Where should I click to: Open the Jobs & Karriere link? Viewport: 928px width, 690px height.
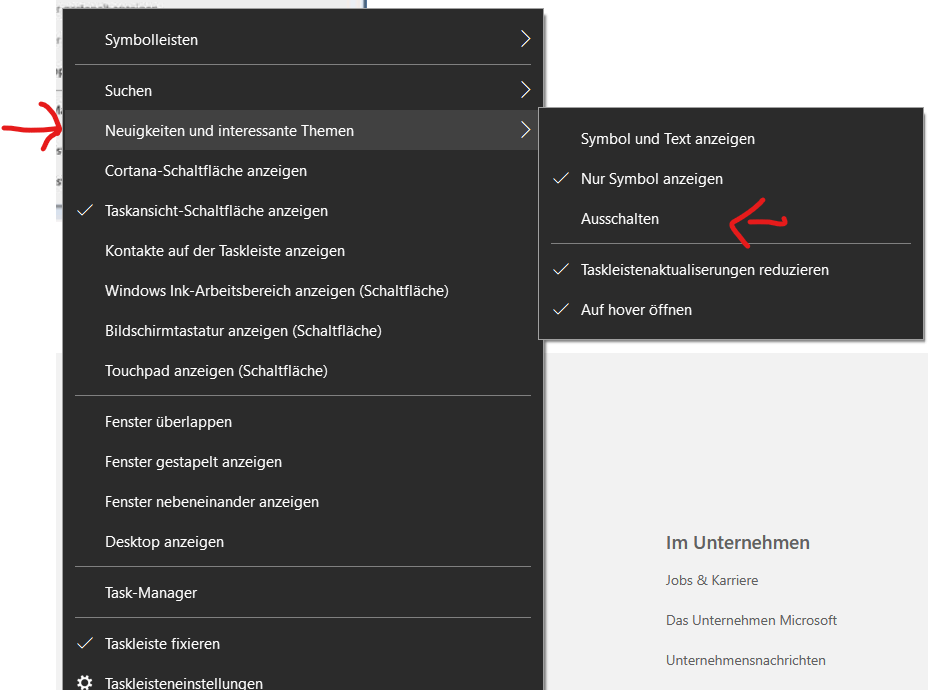(711, 580)
